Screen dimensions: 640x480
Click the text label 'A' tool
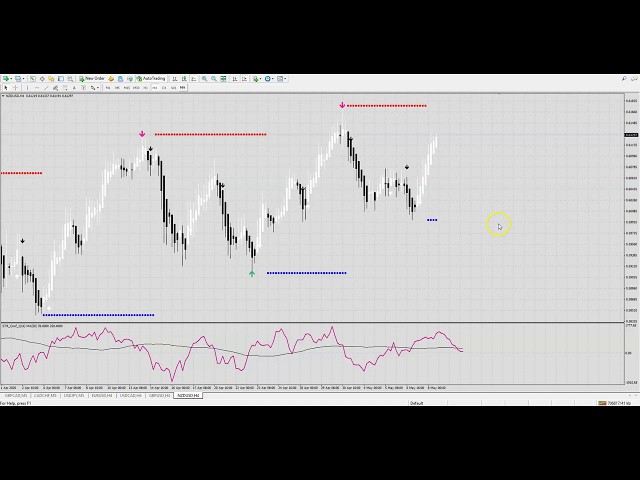pyautogui.click(x=76, y=87)
